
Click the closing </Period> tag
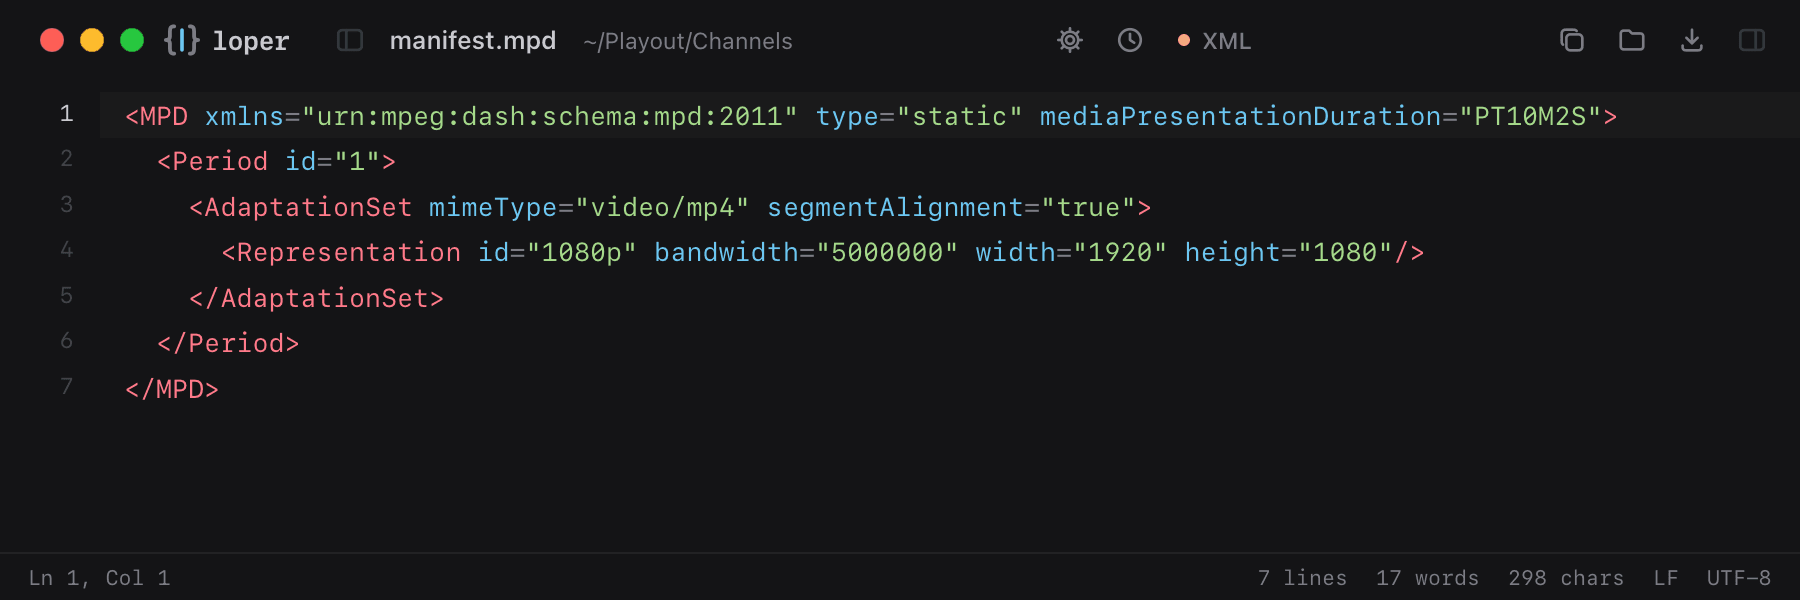tap(229, 344)
